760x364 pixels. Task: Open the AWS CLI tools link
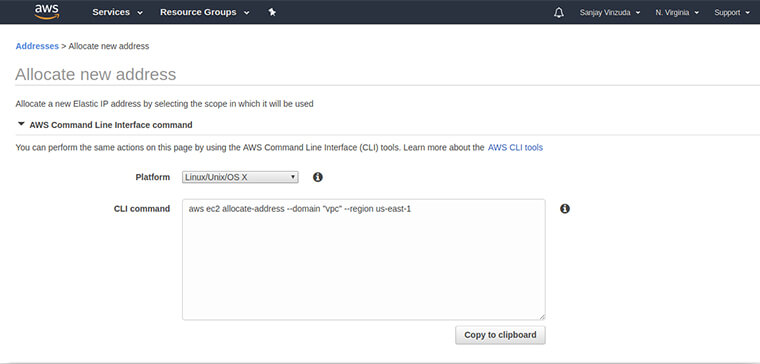515,147
